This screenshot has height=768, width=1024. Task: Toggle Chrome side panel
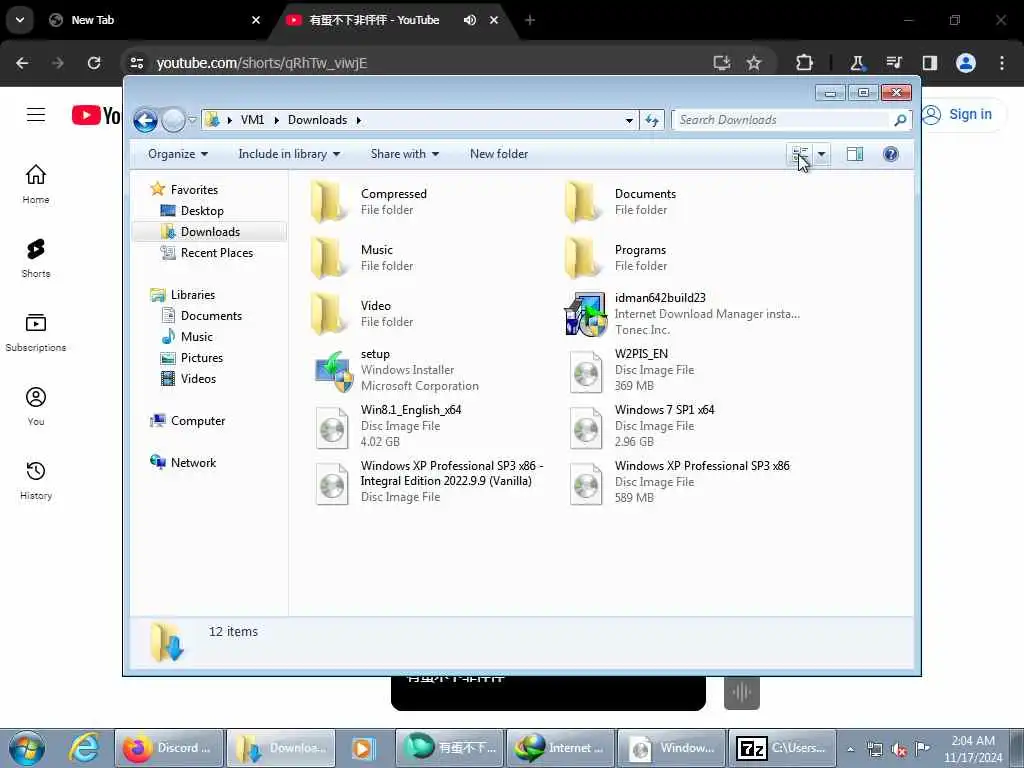coord(929,63)
